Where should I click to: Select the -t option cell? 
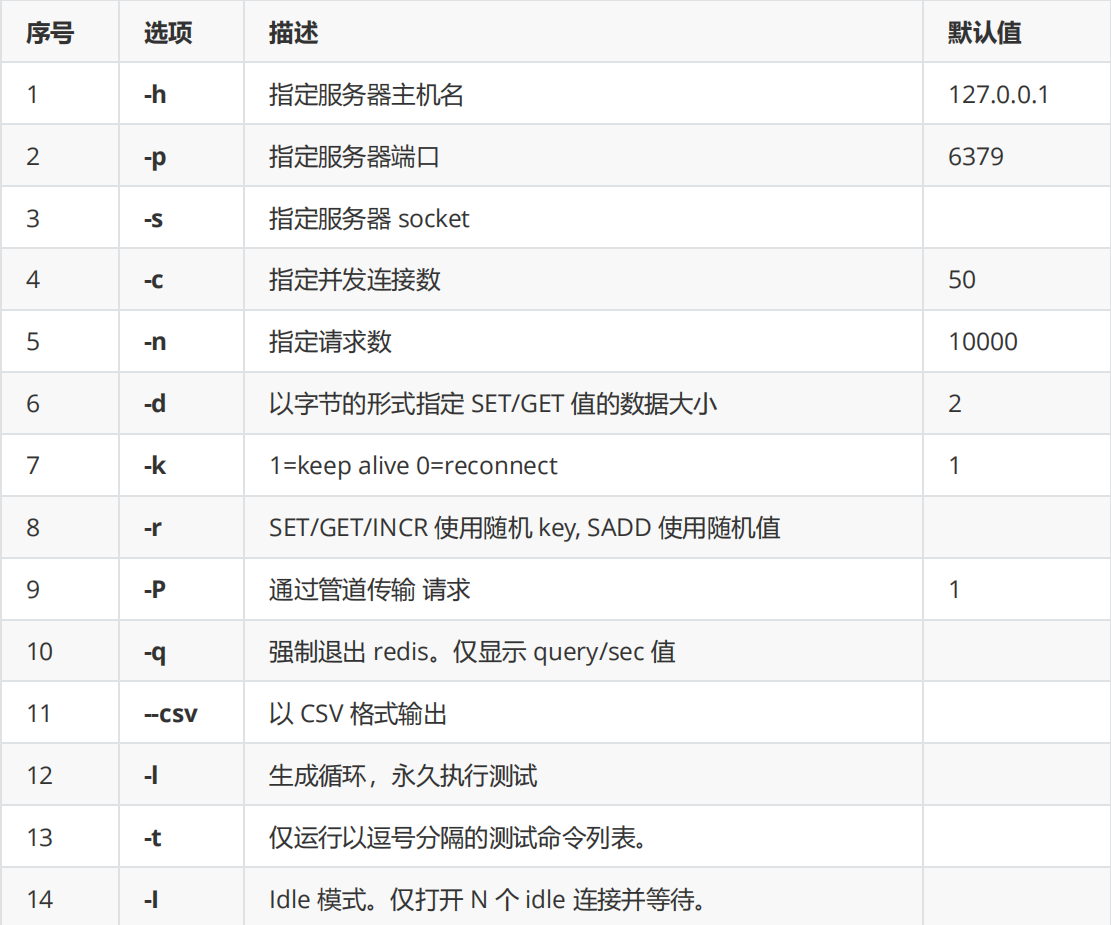pyautogui.click(x=152, y=838)
